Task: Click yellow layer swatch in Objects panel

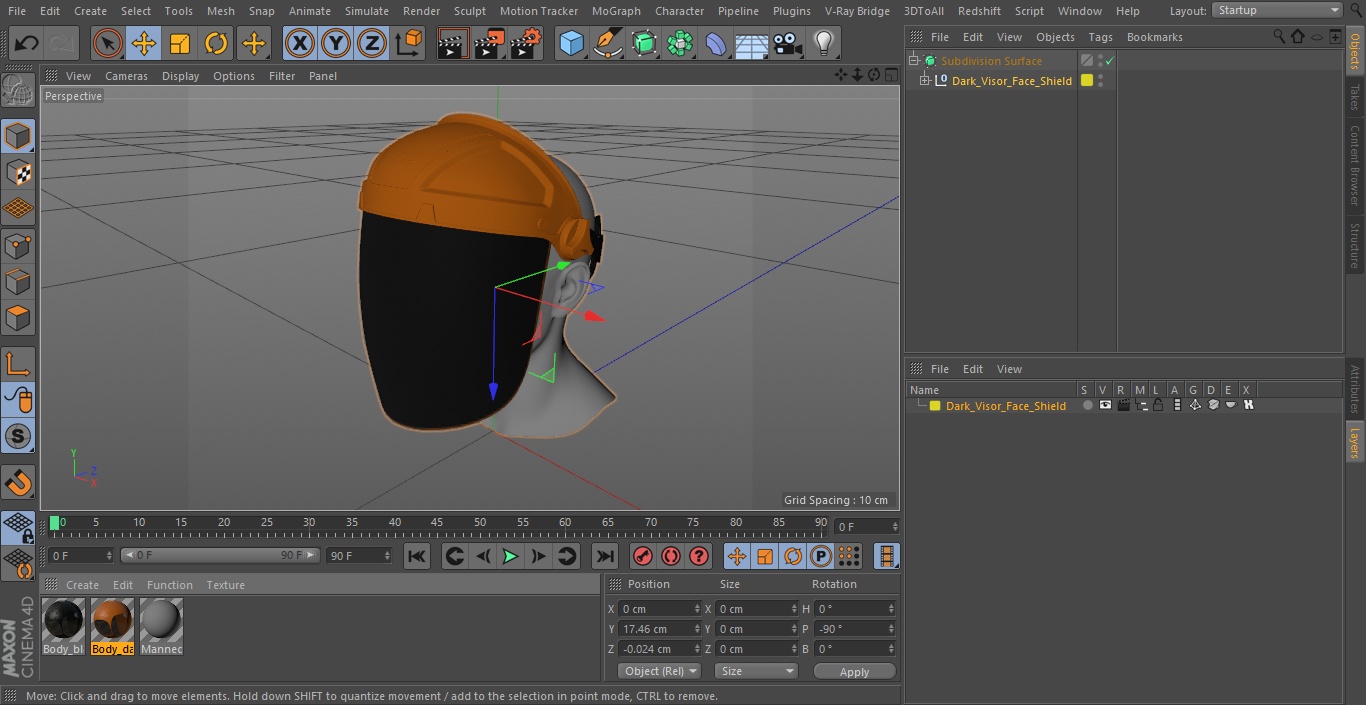Action: 1087,81
